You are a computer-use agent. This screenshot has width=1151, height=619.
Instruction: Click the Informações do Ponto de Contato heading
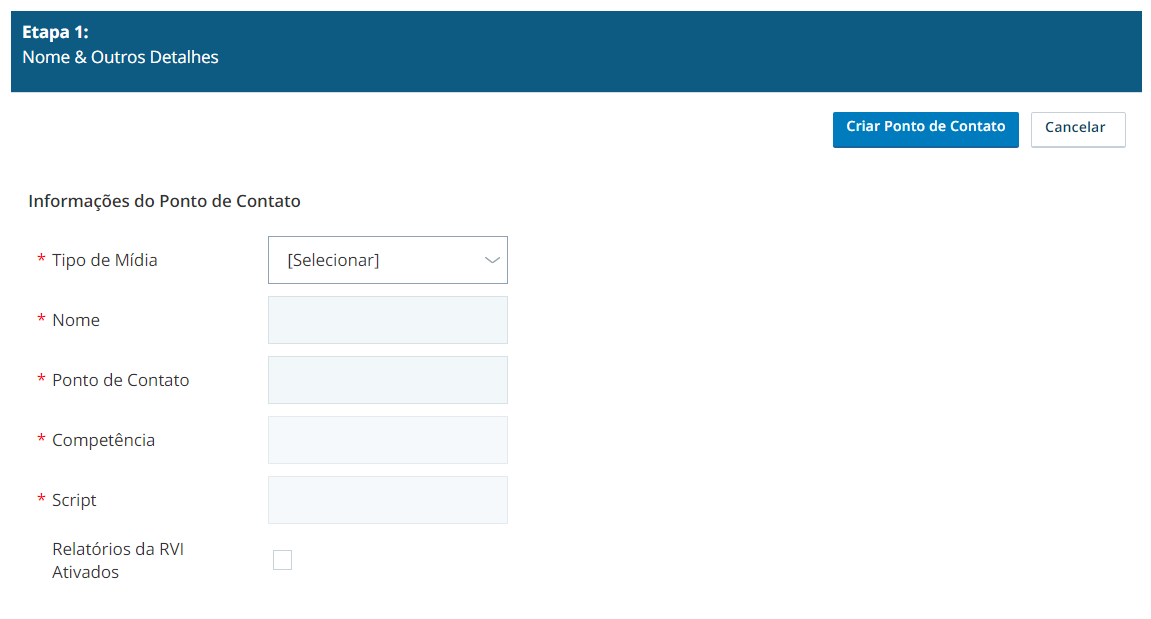pyautogui.click(x=164, y=201)
